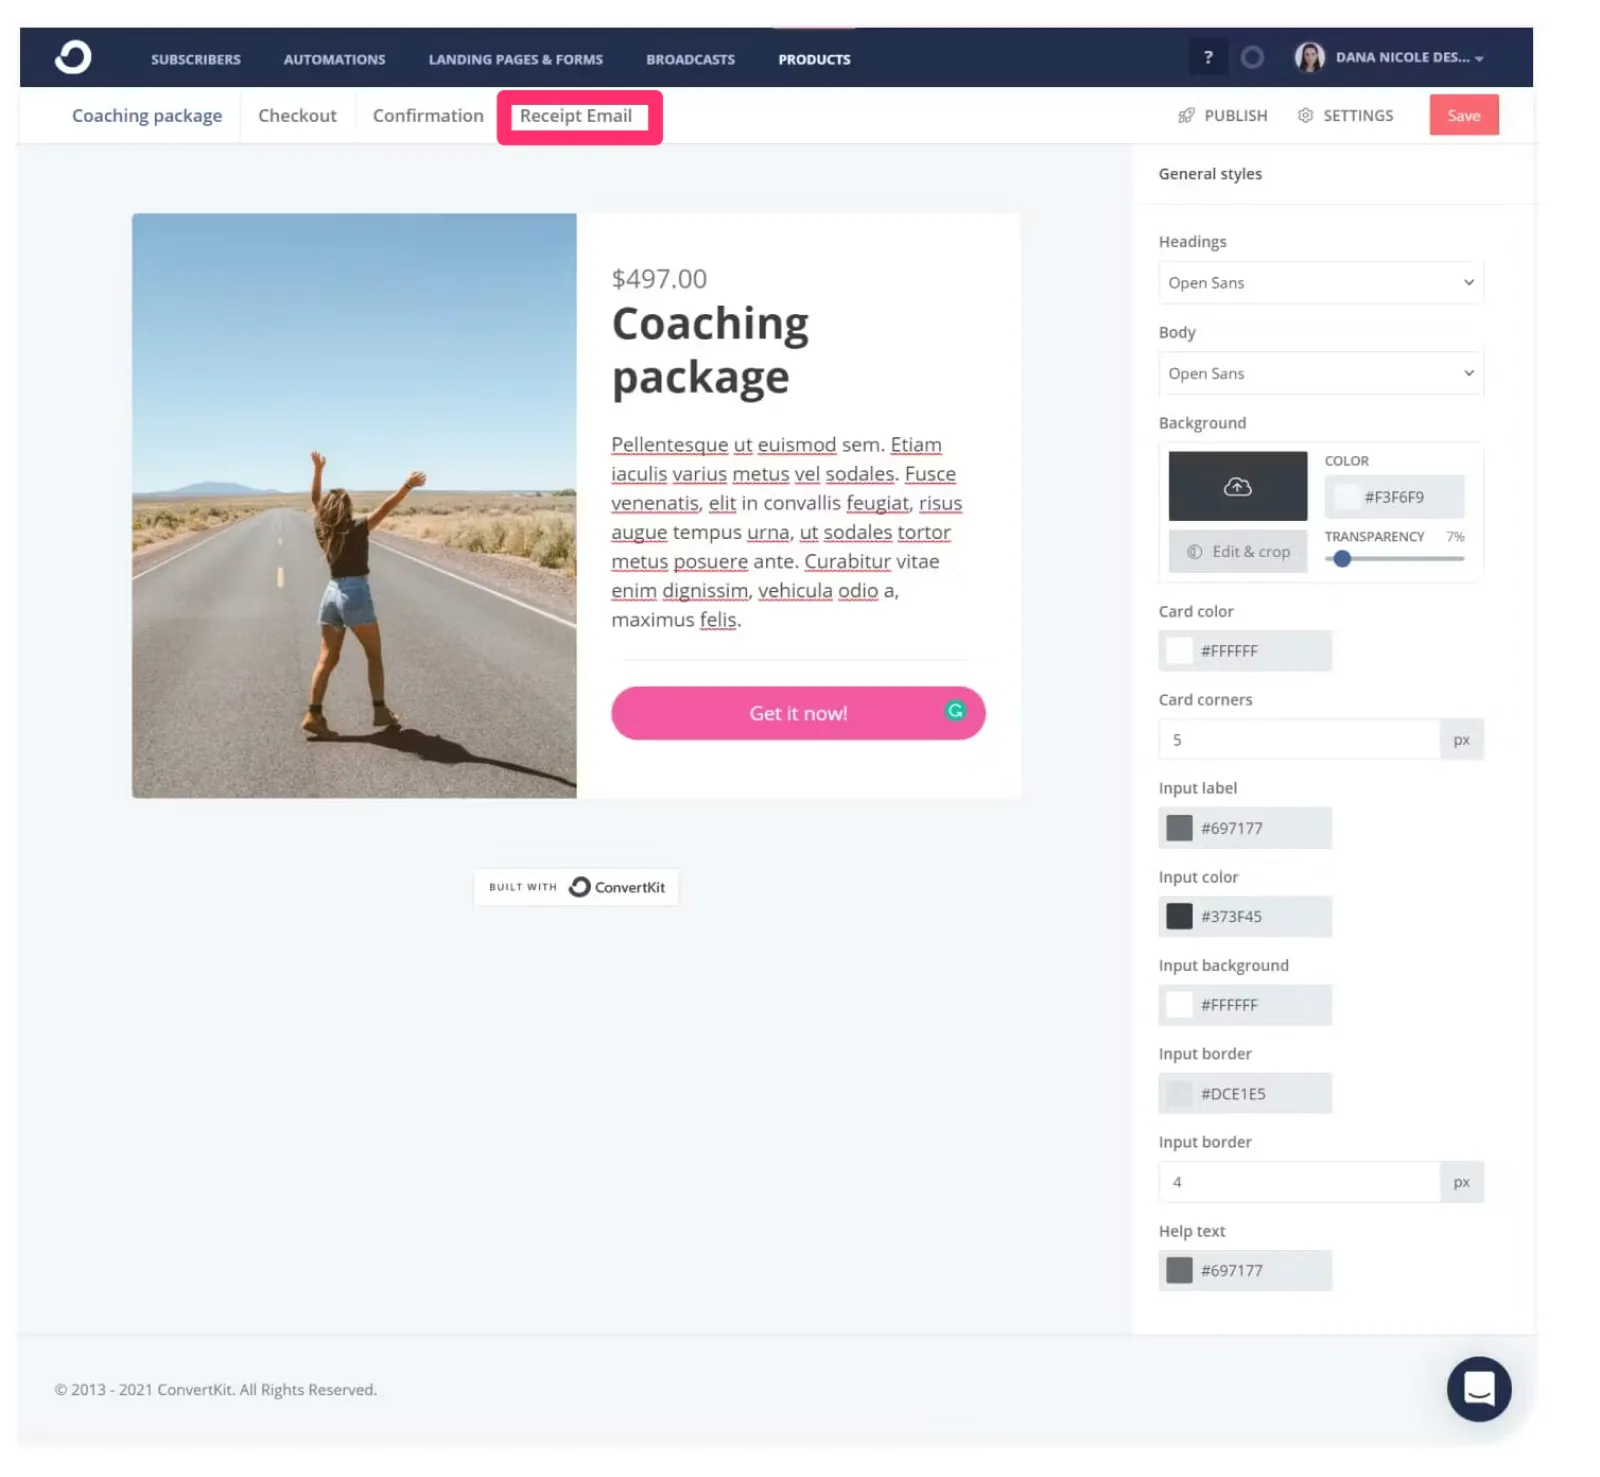1600x1477 pixels.
Task: Open the Broadcasts menu item
Action: point(690,60)
